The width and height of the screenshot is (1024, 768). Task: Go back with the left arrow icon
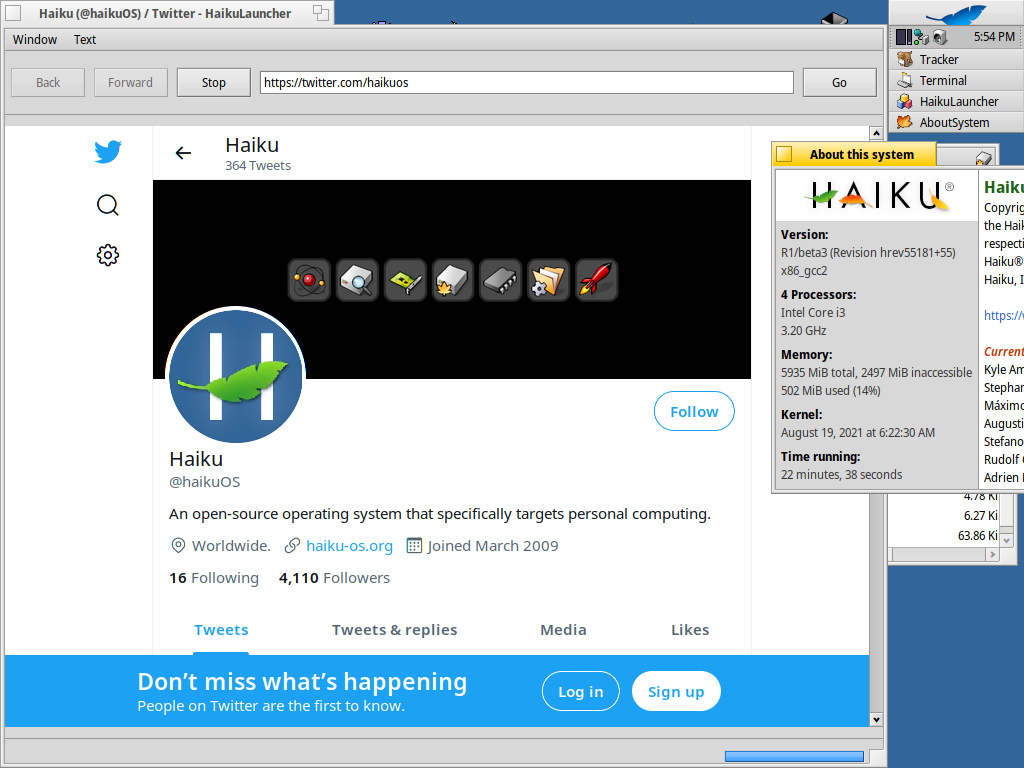(x=184, y=153)
